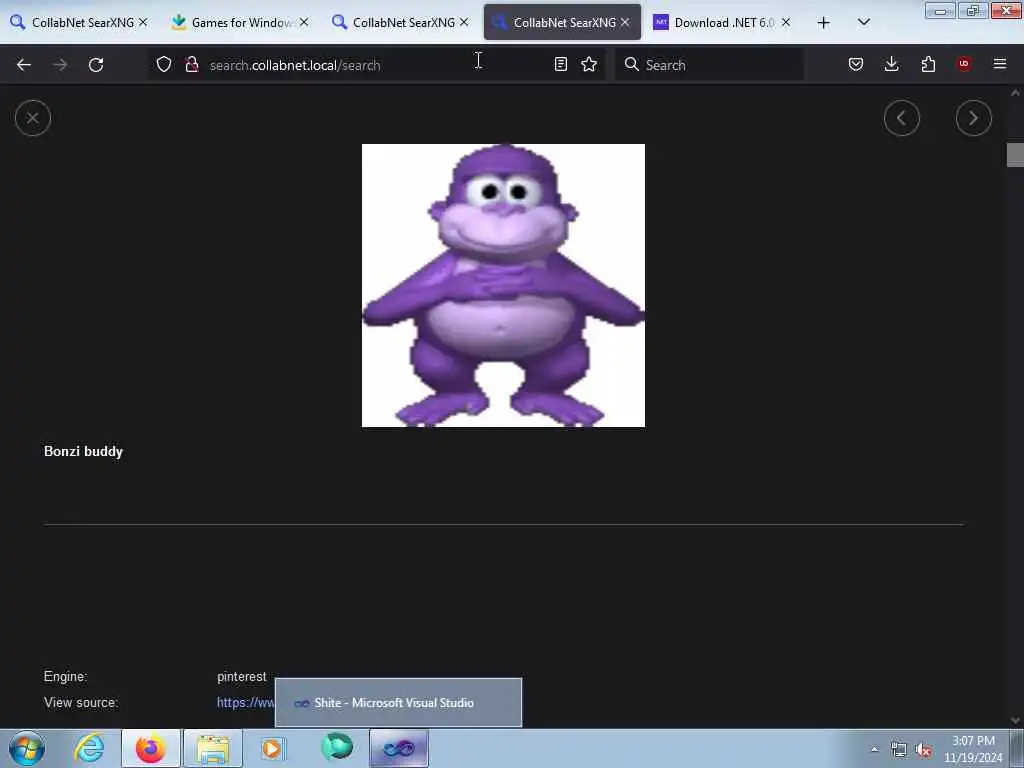This screenshot has width=1024, height=768.
Task: Click the 'pinterest' engine value
Action: (242, 677)
